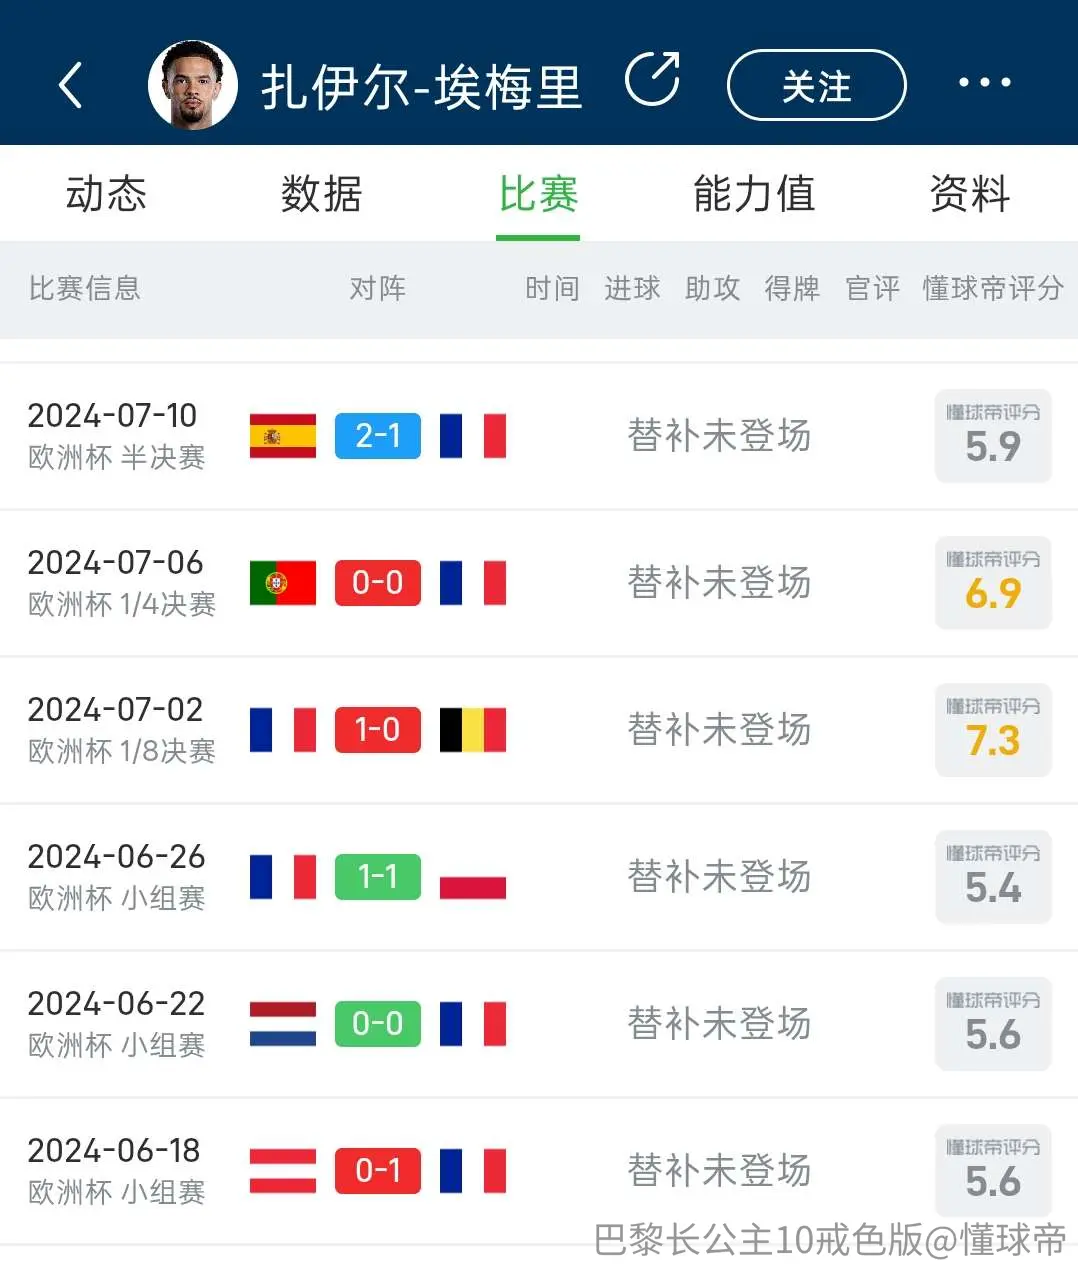Tap the Poland flag icon
Screen dimensions: 1078x1270
(x=473, y=877)
